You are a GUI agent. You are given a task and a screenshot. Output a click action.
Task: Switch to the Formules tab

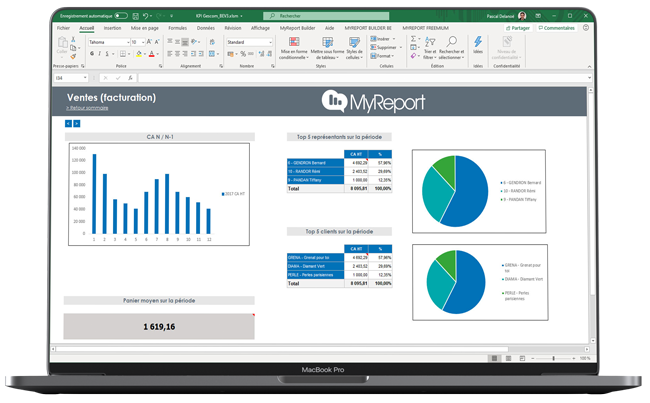(x=177, y=28)
